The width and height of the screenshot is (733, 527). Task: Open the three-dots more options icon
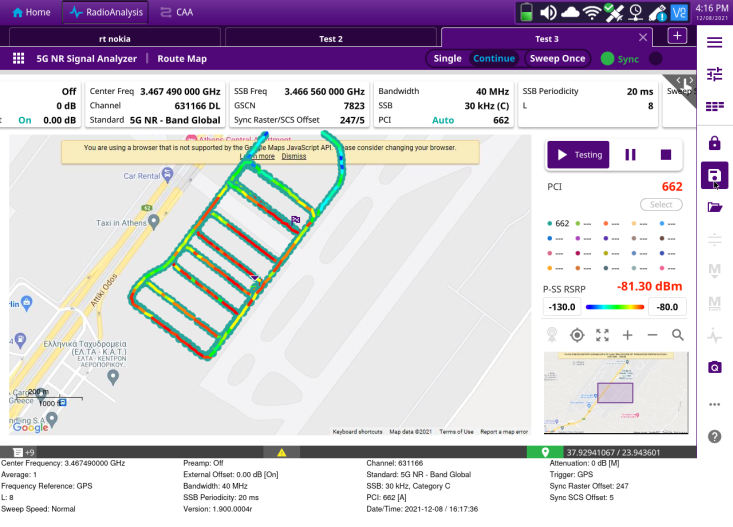click(x=714, y=404)
